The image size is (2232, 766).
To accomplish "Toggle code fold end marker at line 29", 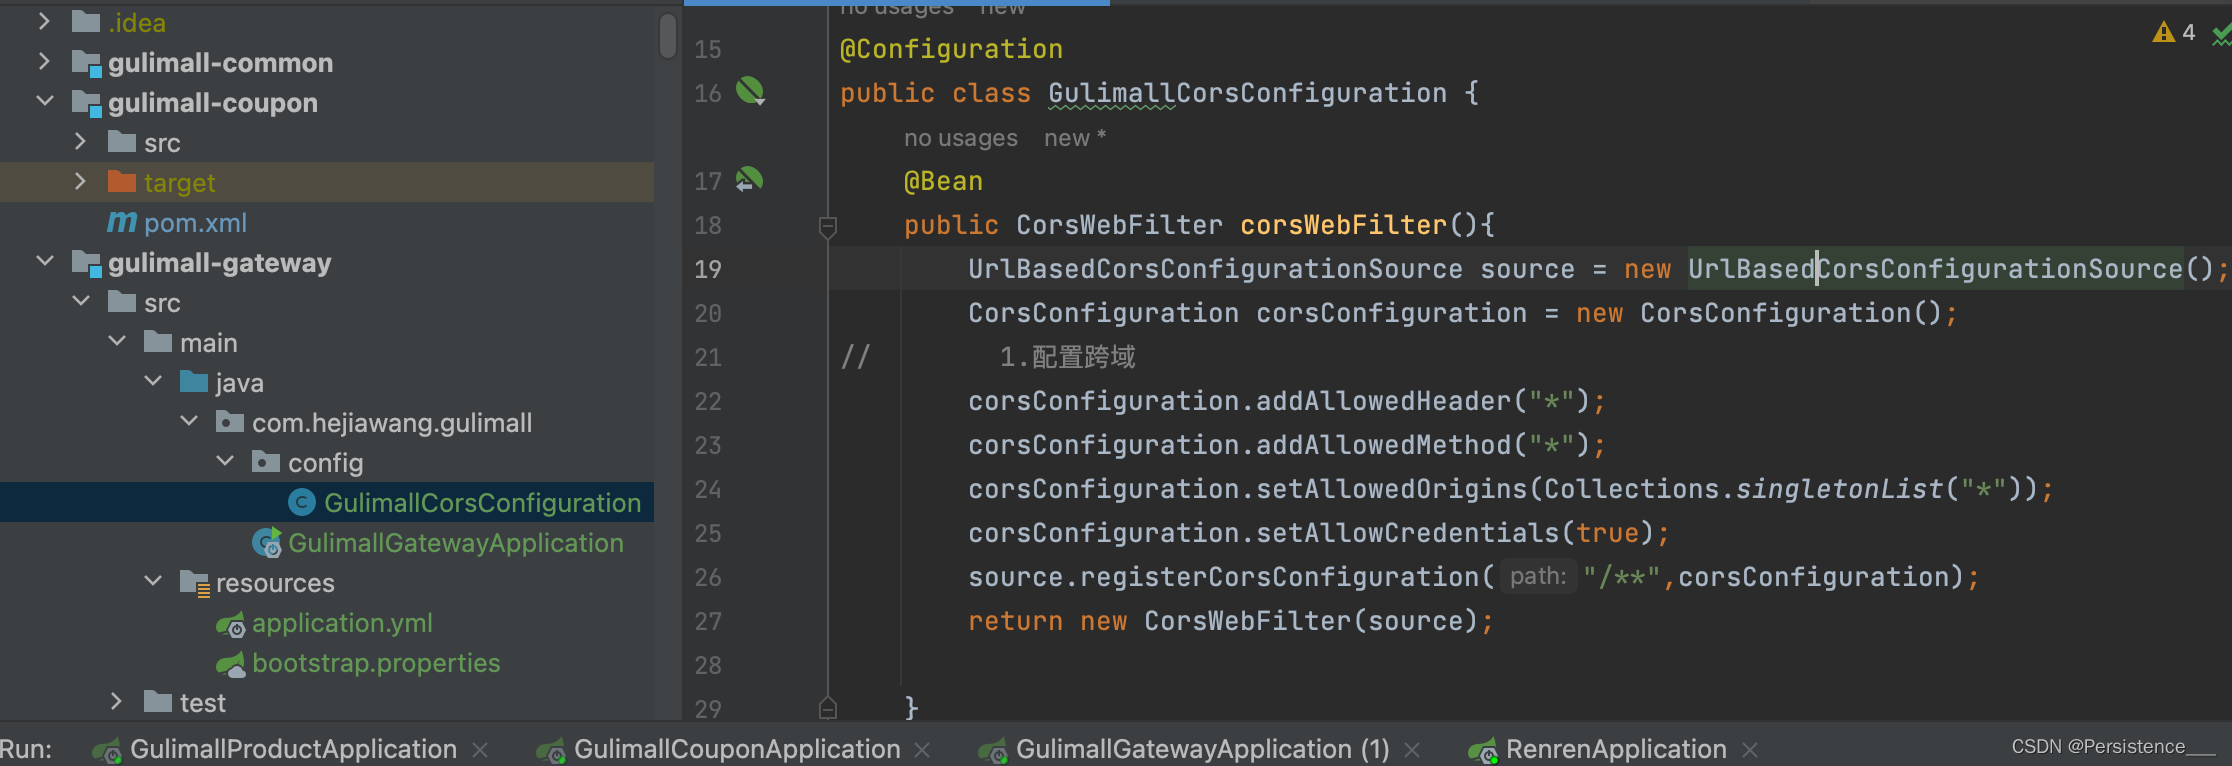I will (x=828, y=708).
